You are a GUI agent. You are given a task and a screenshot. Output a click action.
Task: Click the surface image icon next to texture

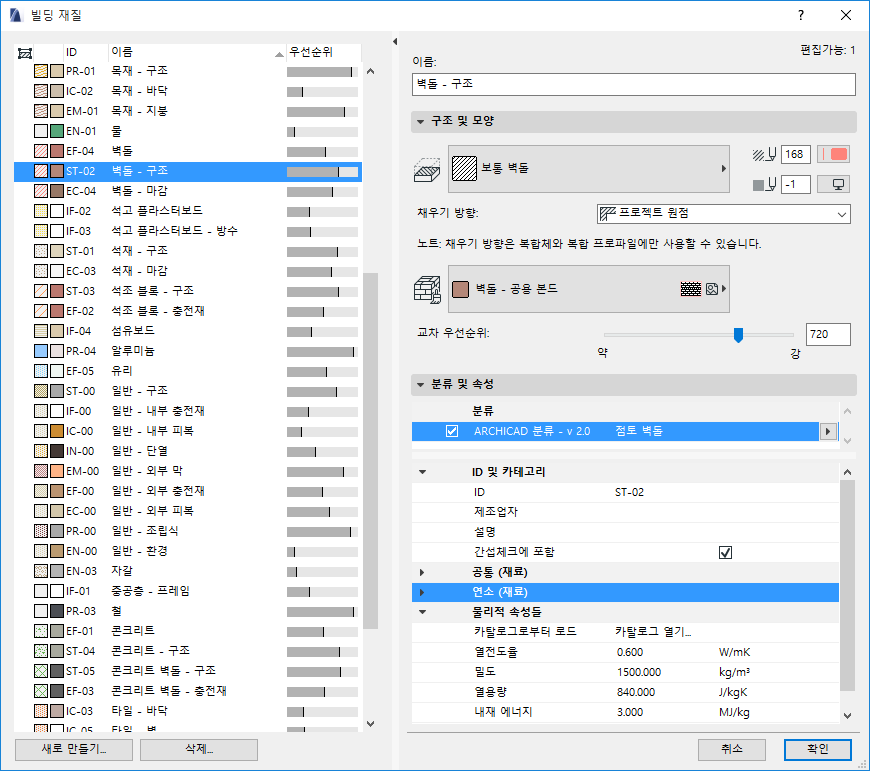pos(712,289)
